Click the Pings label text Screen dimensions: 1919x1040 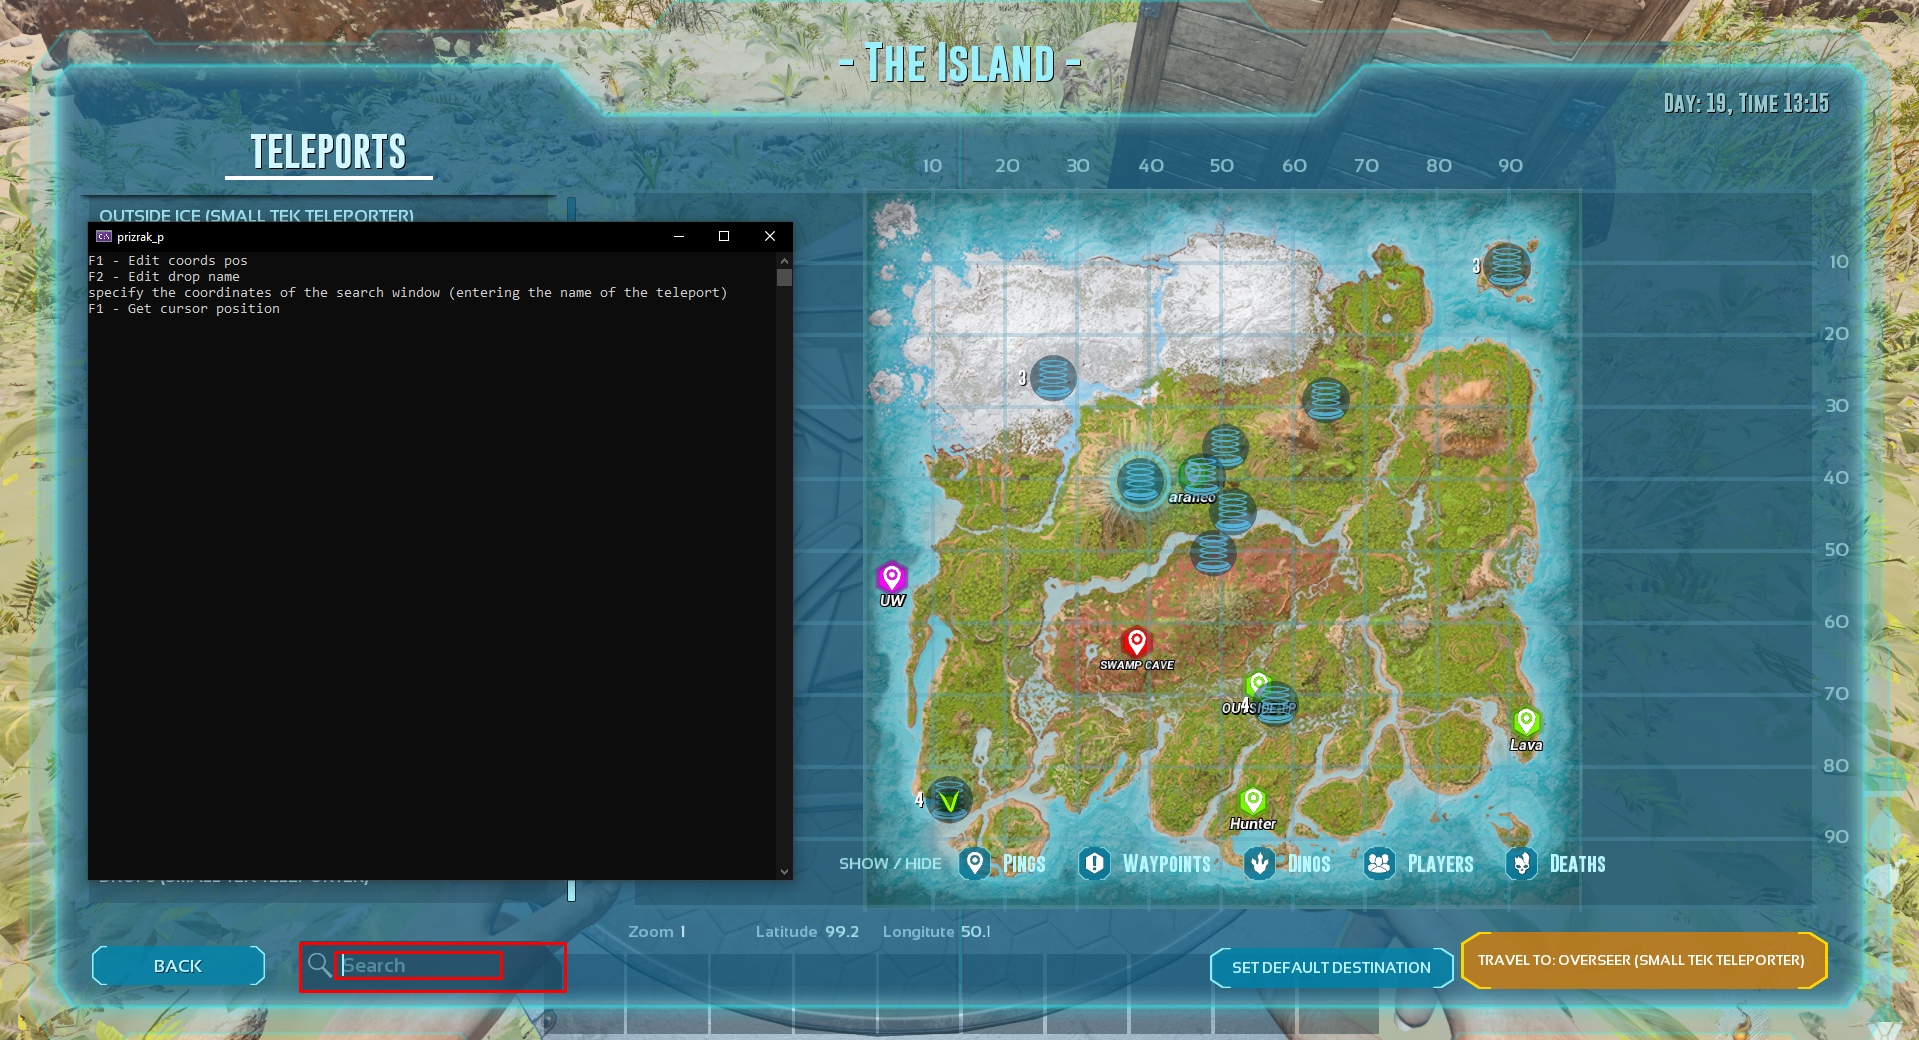click(1024, 864)
